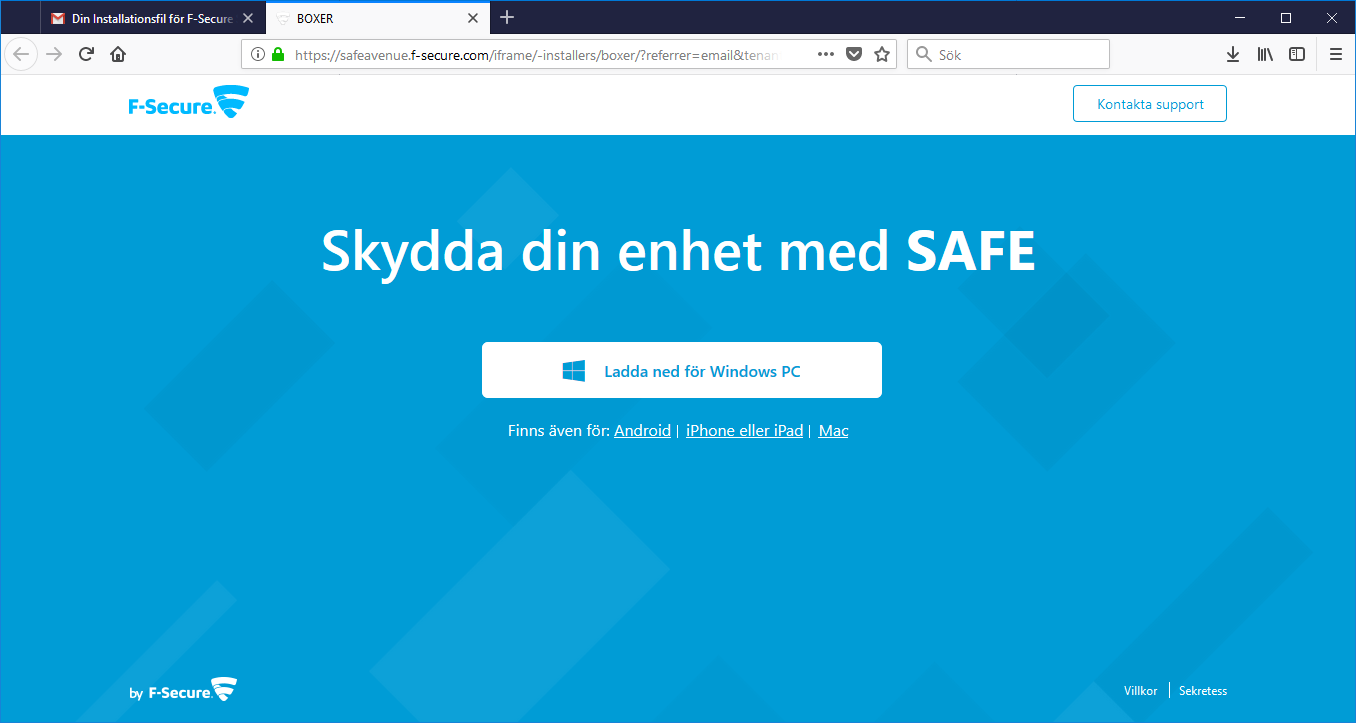Close the BOXER tab
Image resolution: width=1356 pixels, height=723 pixels.
pos(473,18)
